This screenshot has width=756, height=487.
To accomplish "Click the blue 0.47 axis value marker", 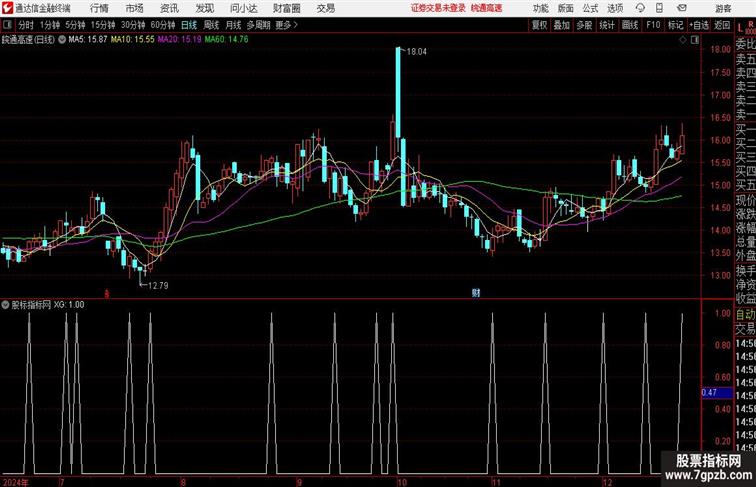I will pos(716,392).
